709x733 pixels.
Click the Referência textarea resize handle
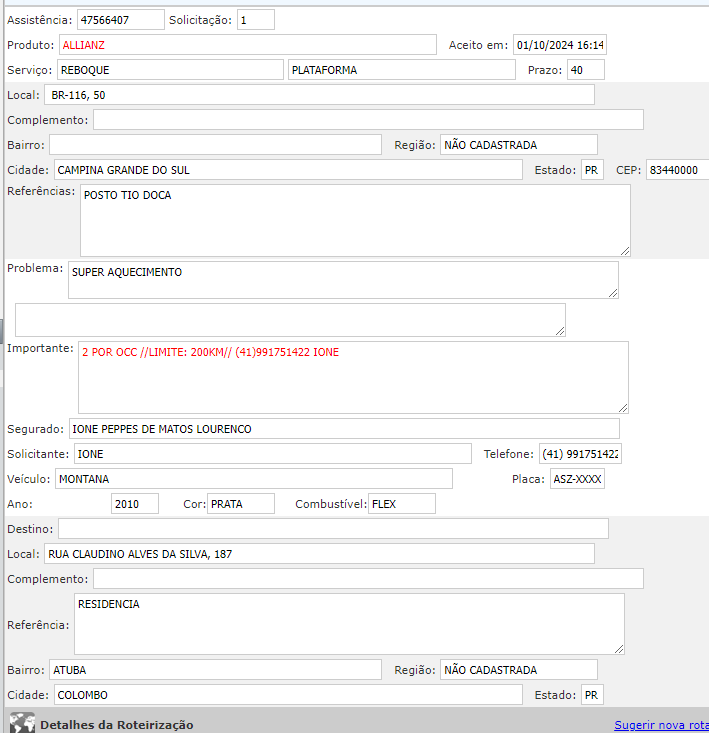click(619, 649)
